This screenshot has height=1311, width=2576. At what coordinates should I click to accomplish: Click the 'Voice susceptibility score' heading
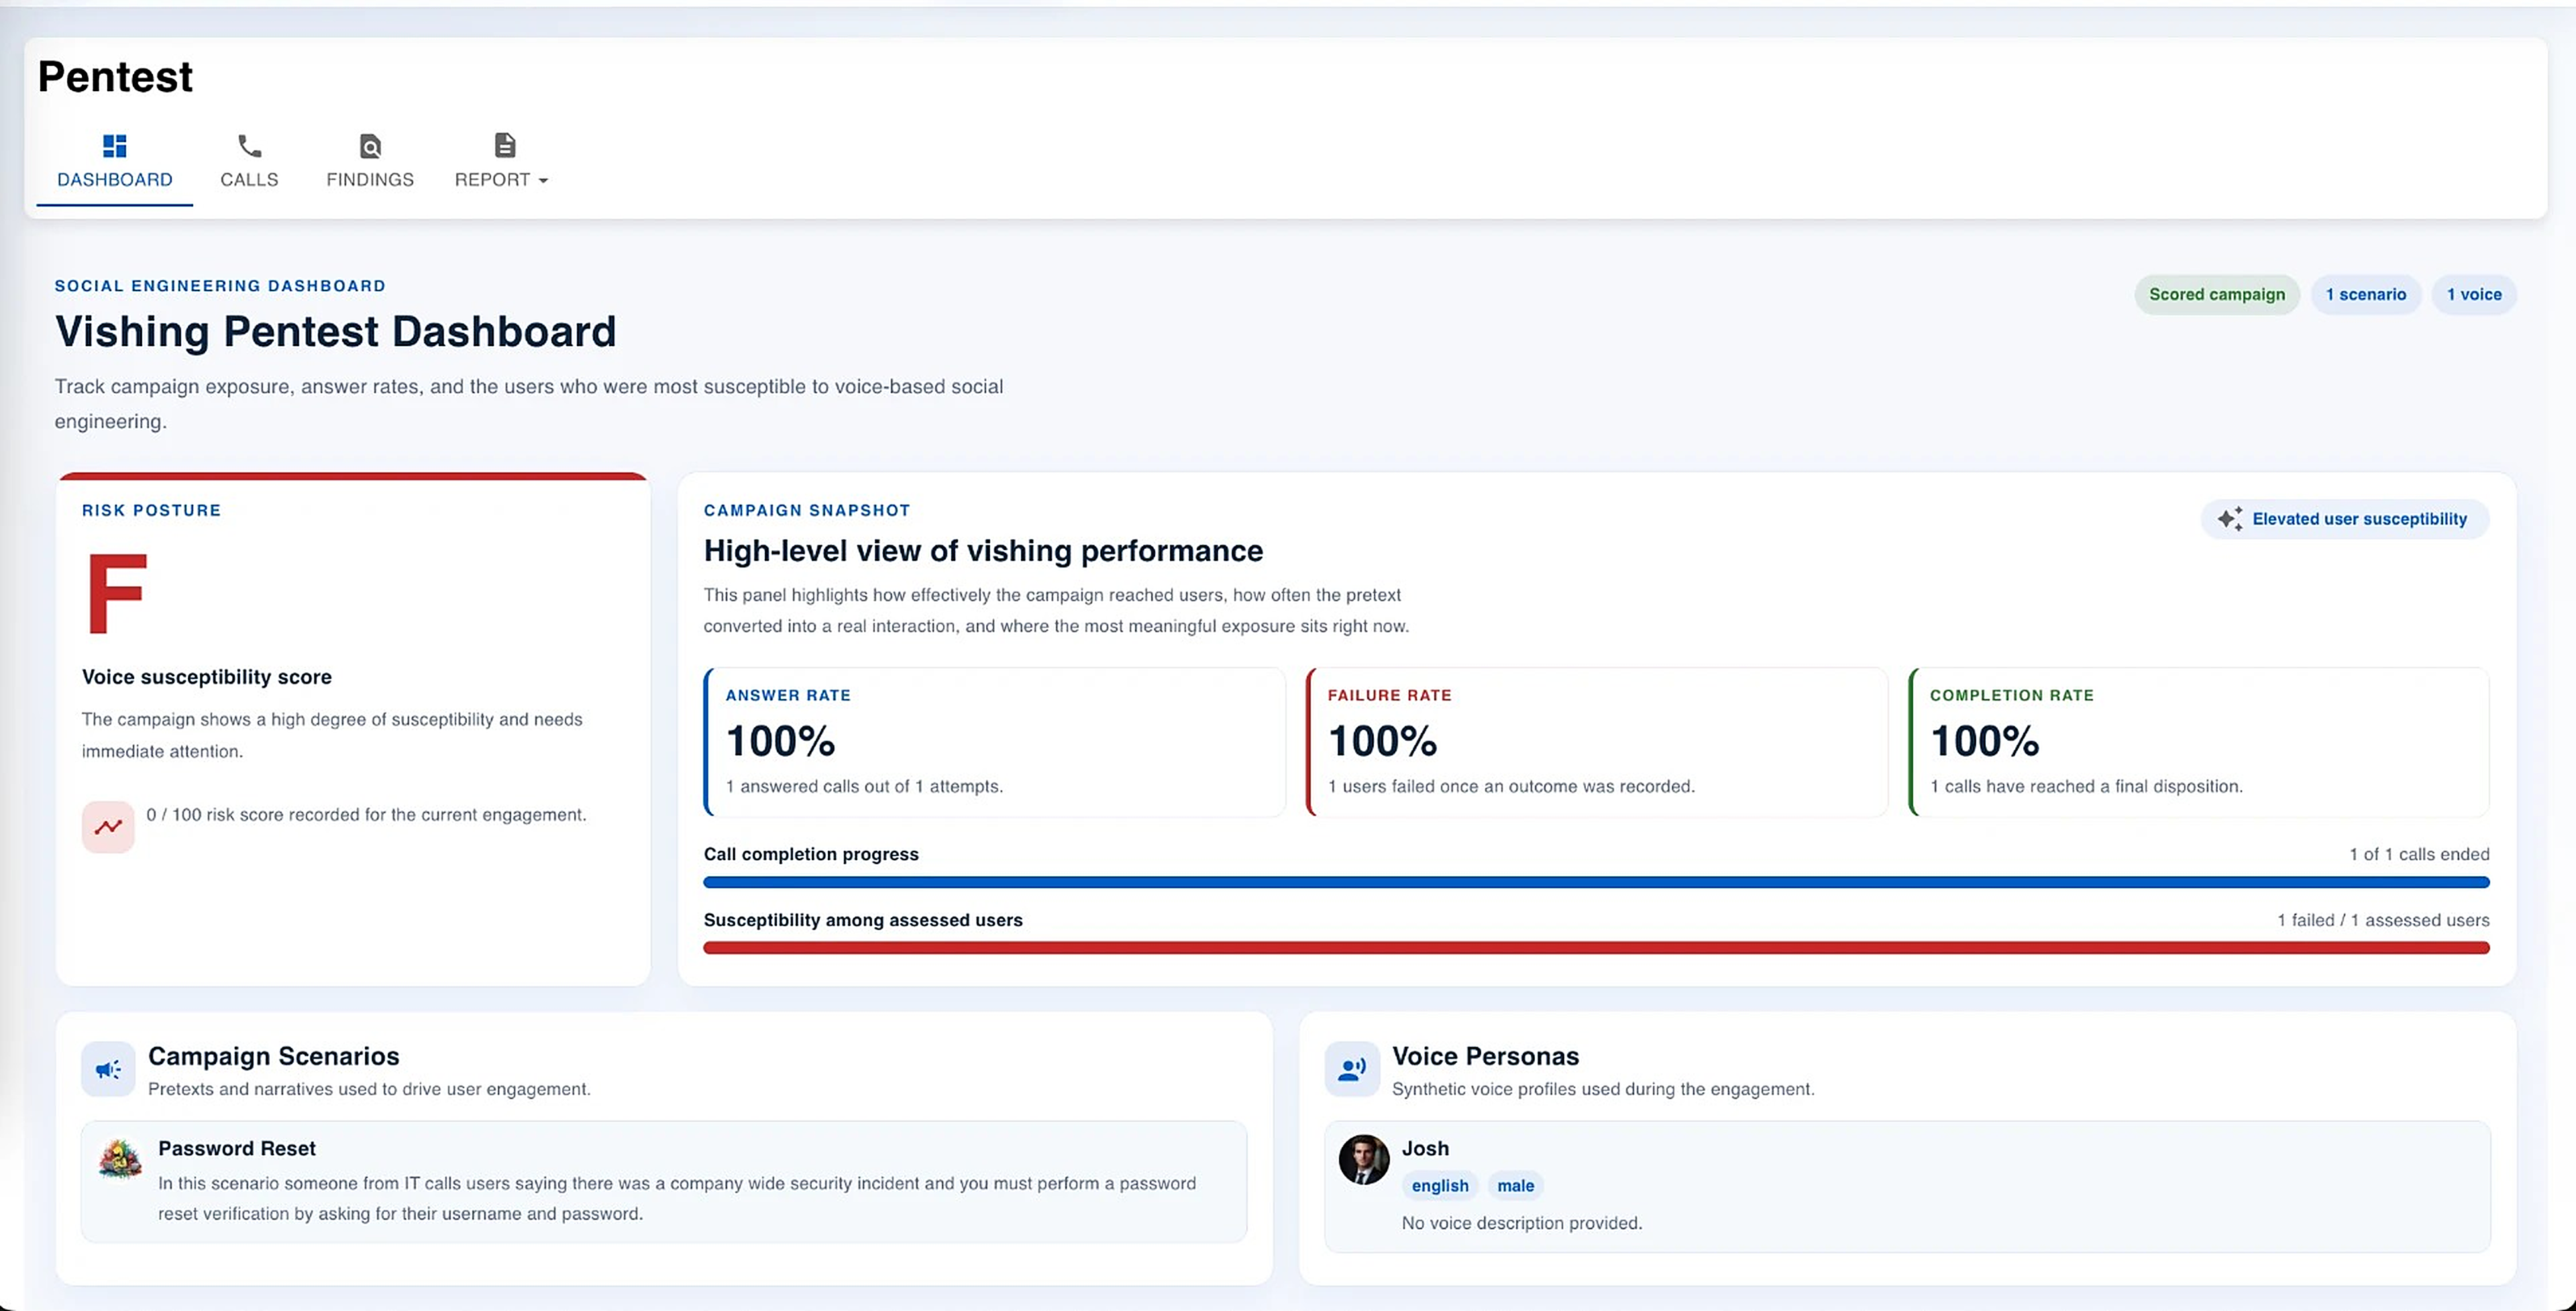click(x=207, y=677)
